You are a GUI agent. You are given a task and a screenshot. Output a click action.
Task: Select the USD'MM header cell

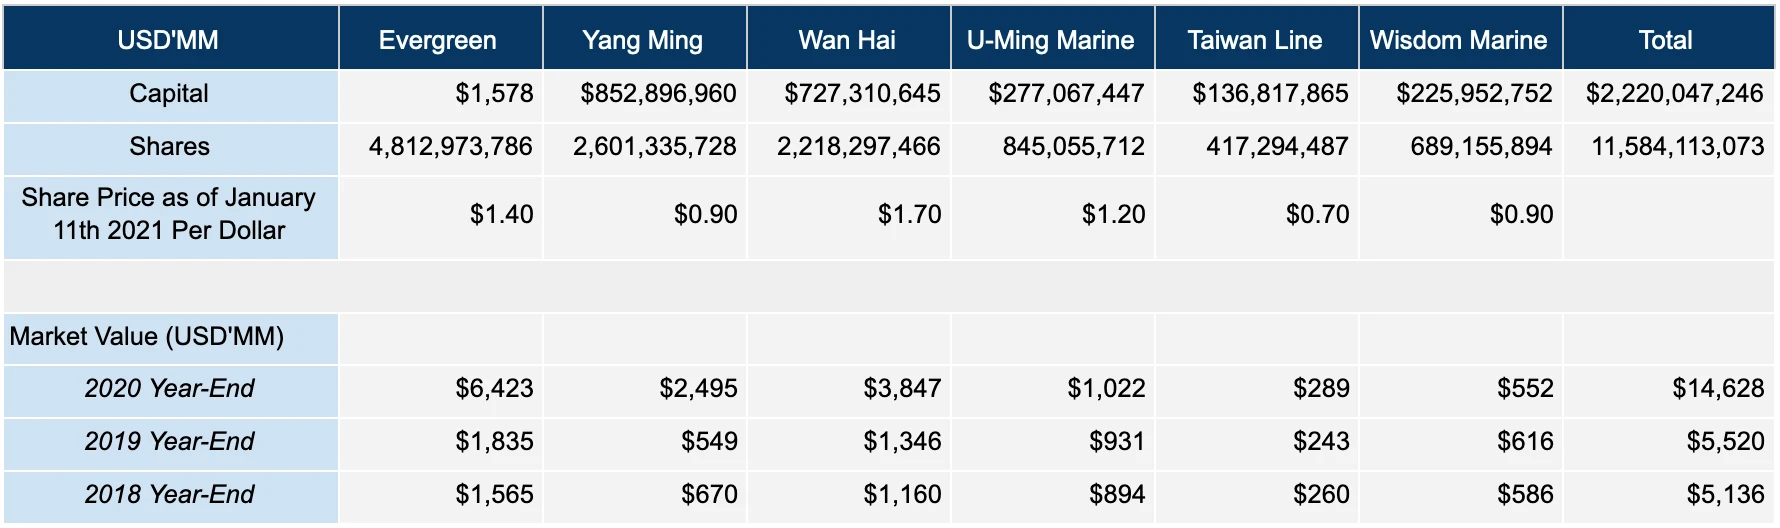point(168,40)
